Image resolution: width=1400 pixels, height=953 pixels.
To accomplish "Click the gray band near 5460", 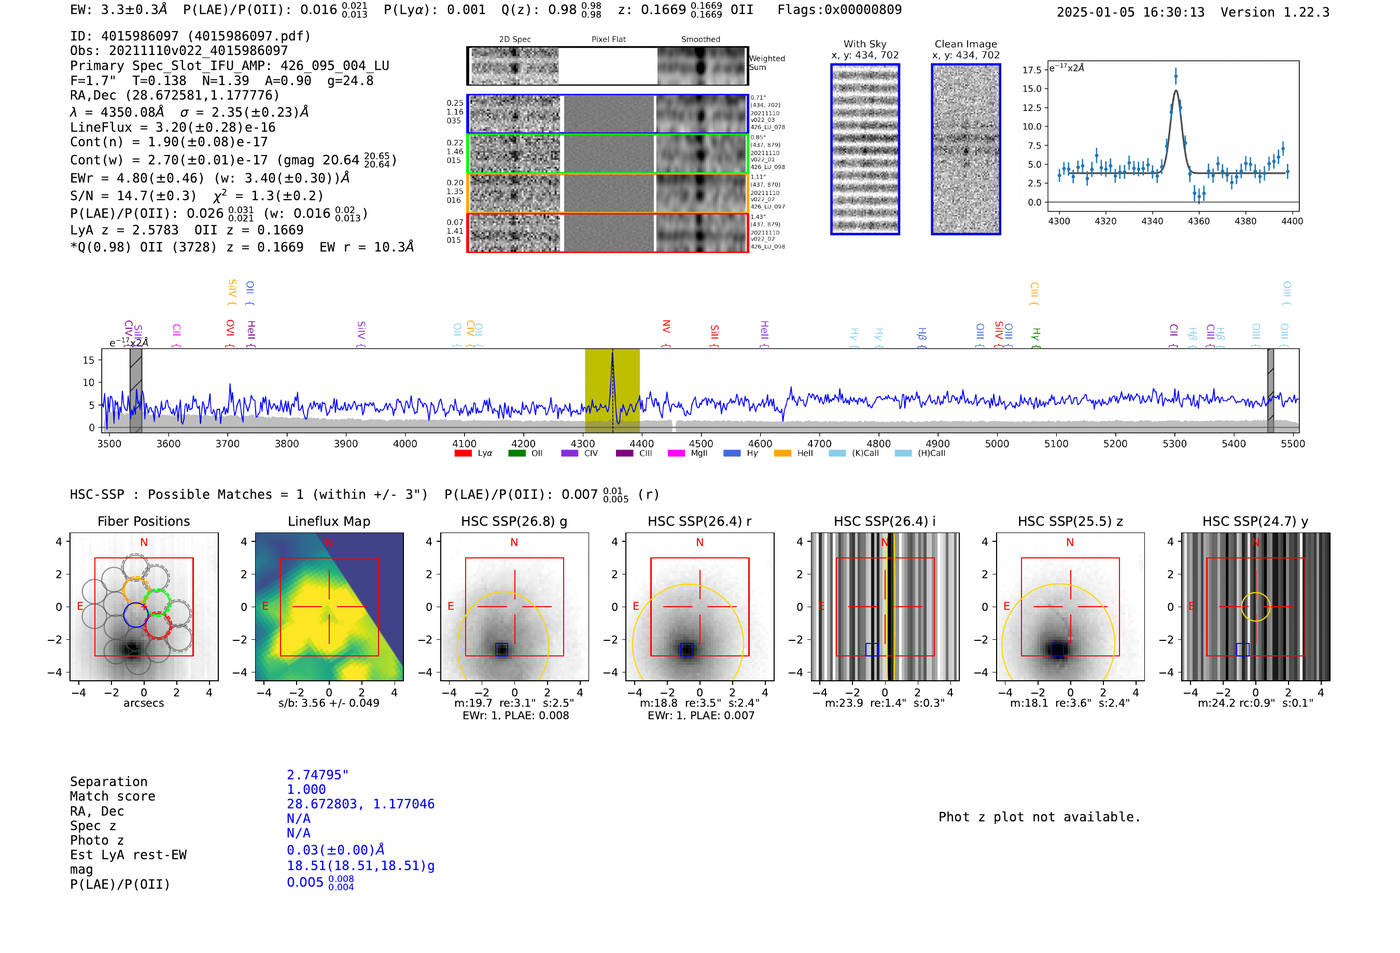I will 1271,390.
